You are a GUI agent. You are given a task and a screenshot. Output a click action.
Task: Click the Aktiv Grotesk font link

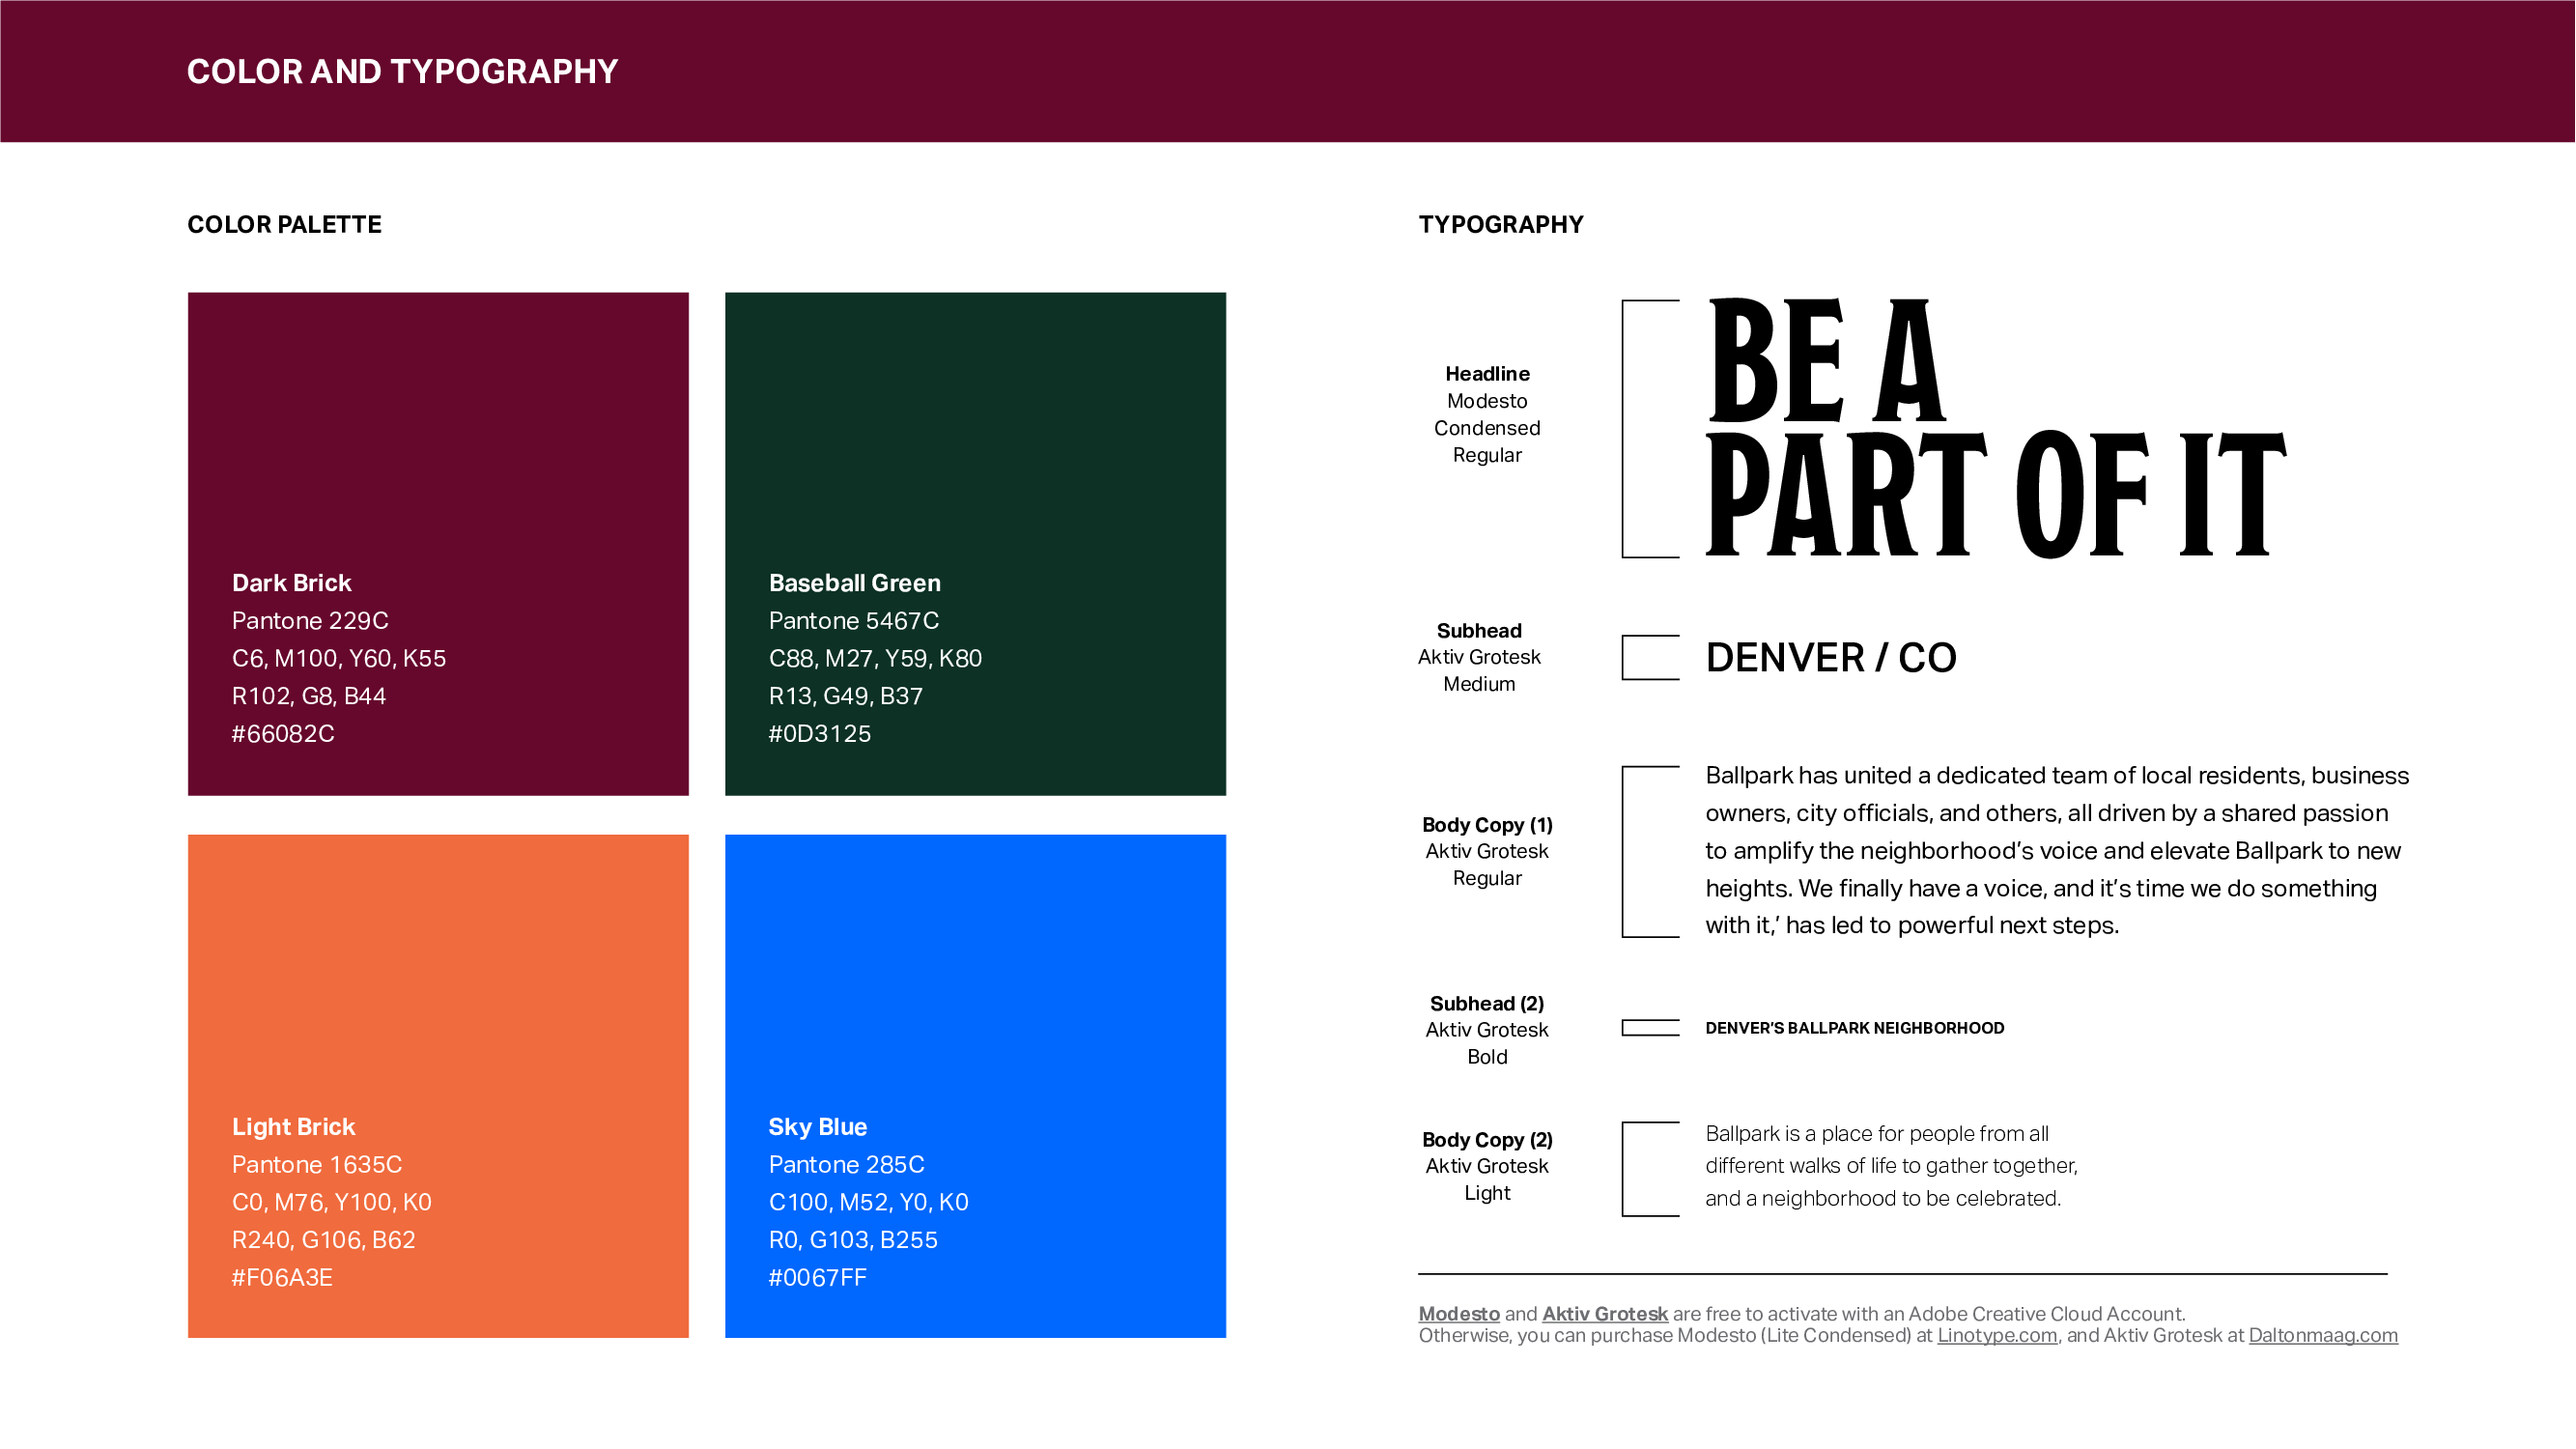coord(1605,1314)
